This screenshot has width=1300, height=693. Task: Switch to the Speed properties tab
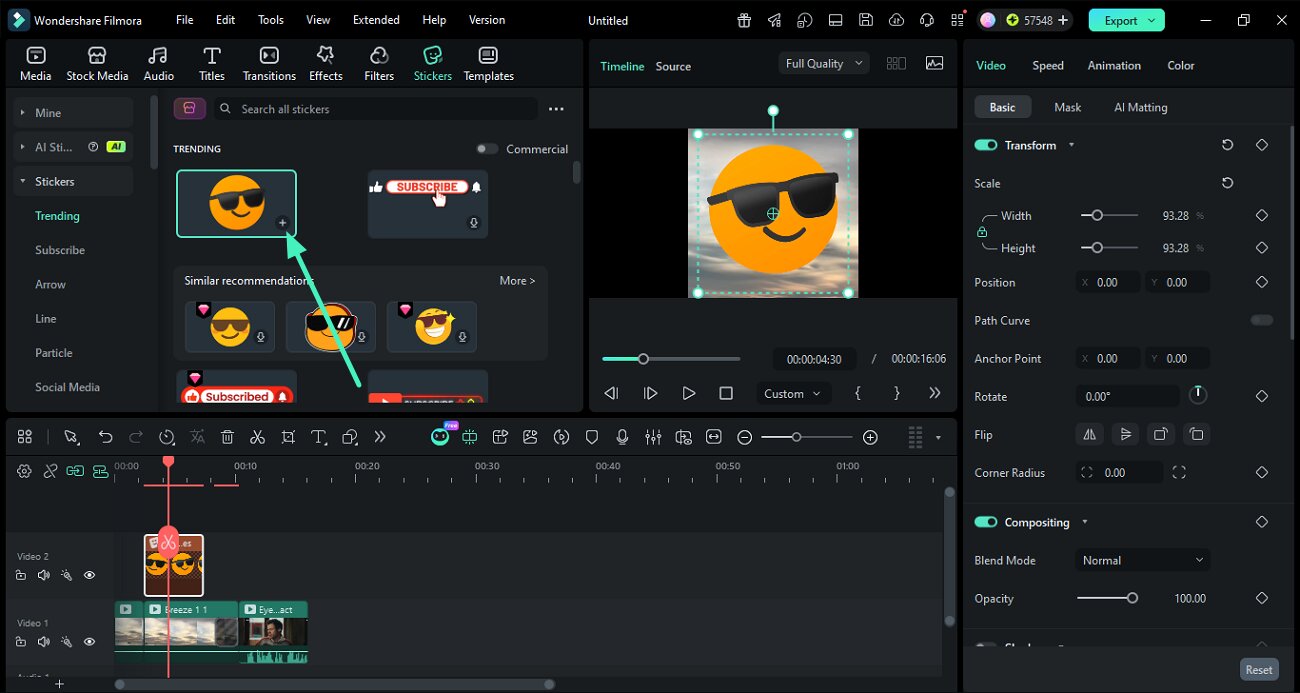(1047, 65)
